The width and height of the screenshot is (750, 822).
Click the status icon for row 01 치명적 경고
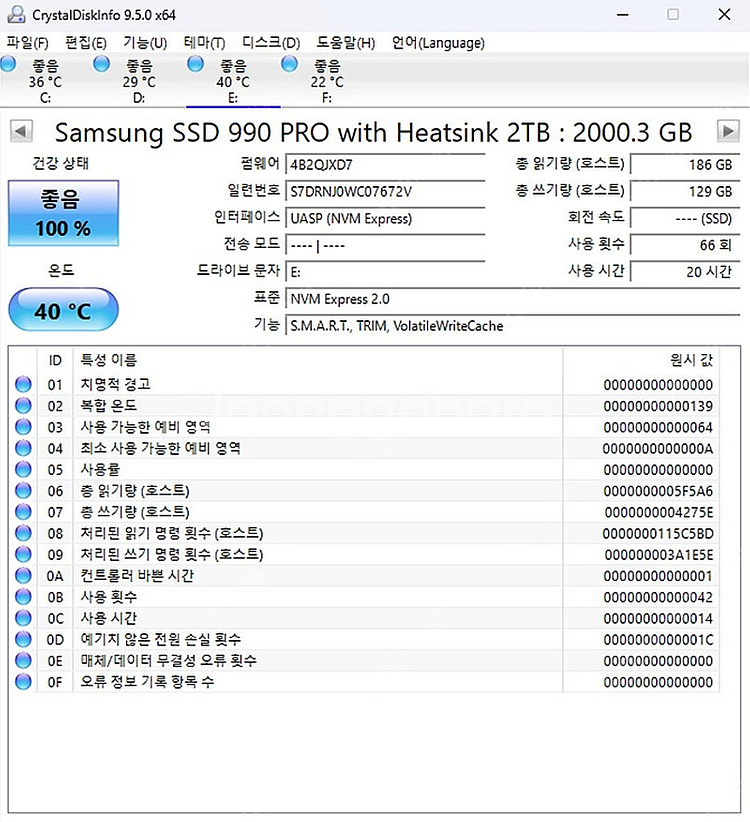click(23, 384)
